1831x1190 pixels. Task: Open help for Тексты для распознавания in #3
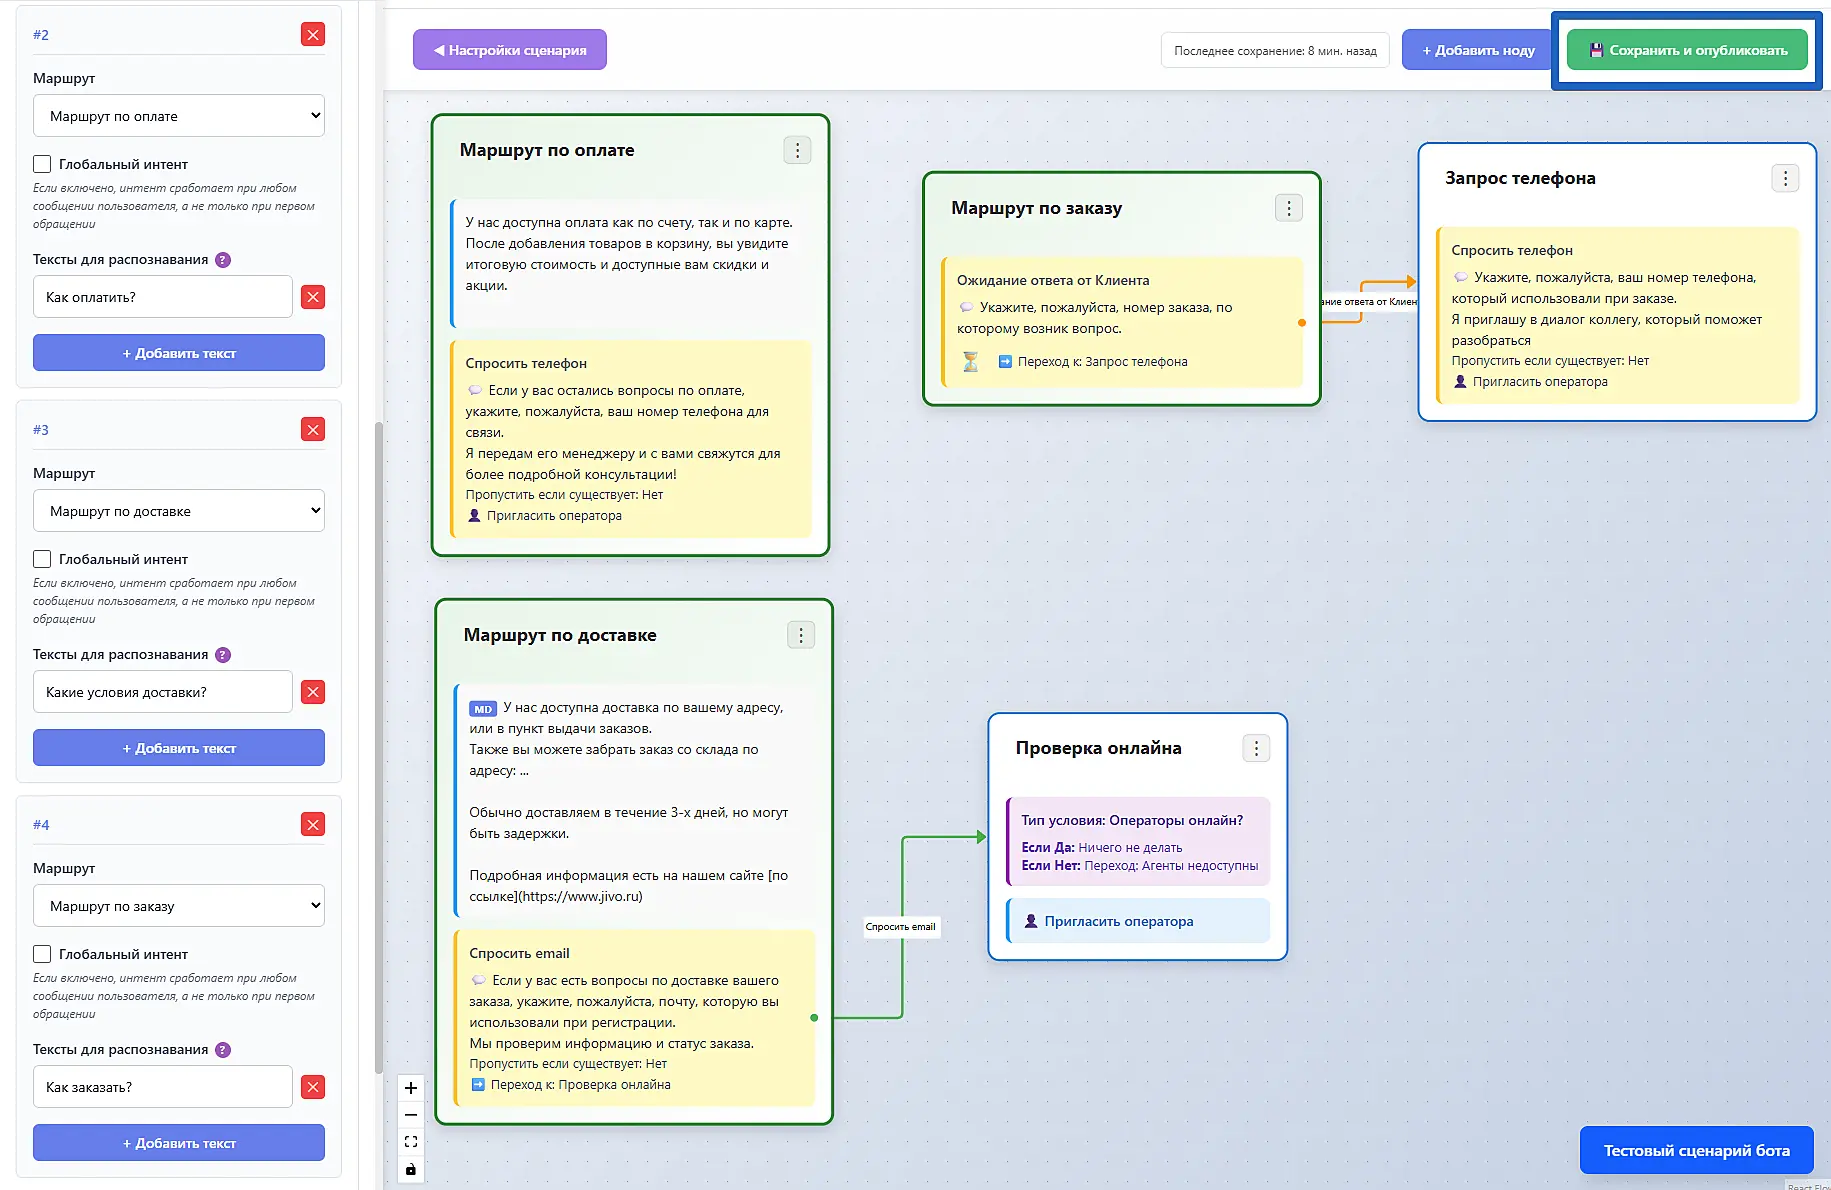(223, 655)
